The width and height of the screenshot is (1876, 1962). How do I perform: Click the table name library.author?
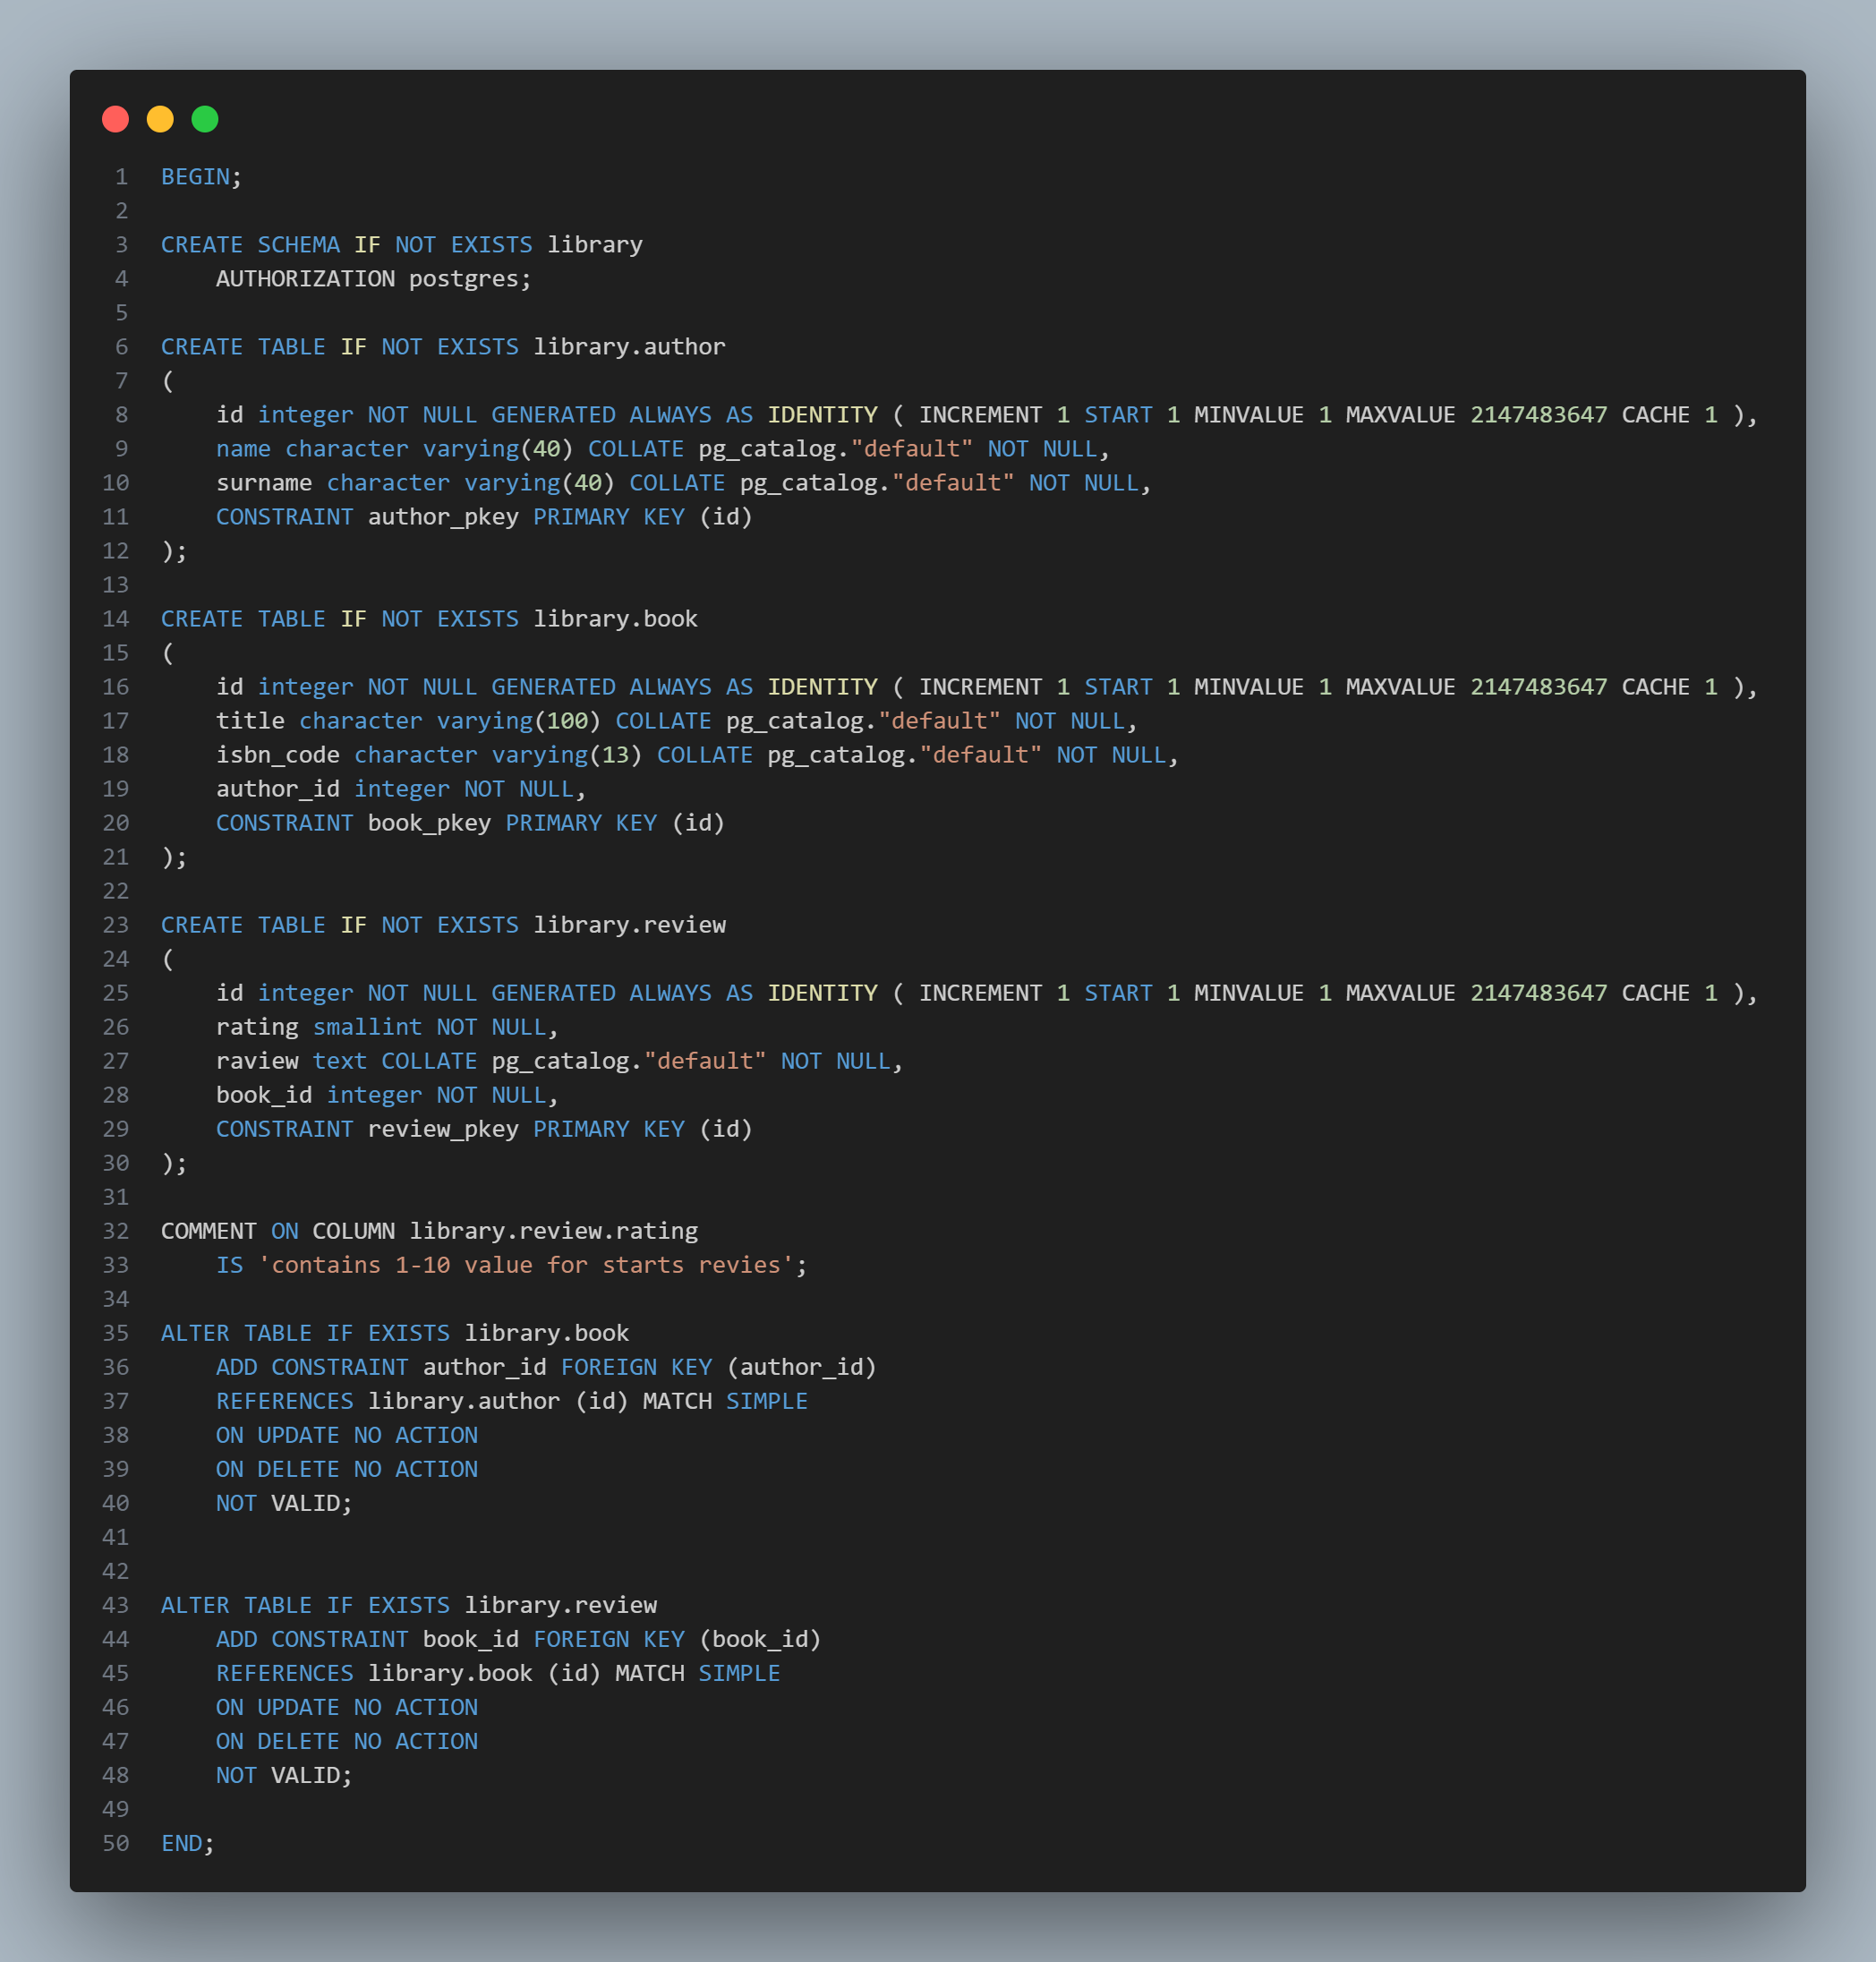[x=629, y=347]
